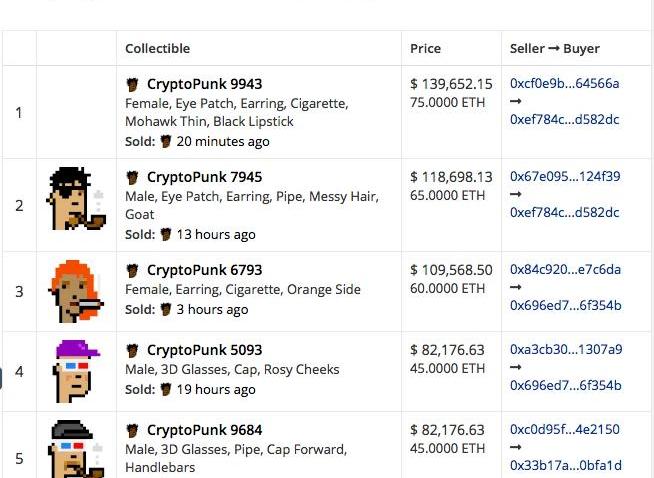
Task: Open buyer address 0x33b17a...0bfa1d
Action: pos(565,466)
